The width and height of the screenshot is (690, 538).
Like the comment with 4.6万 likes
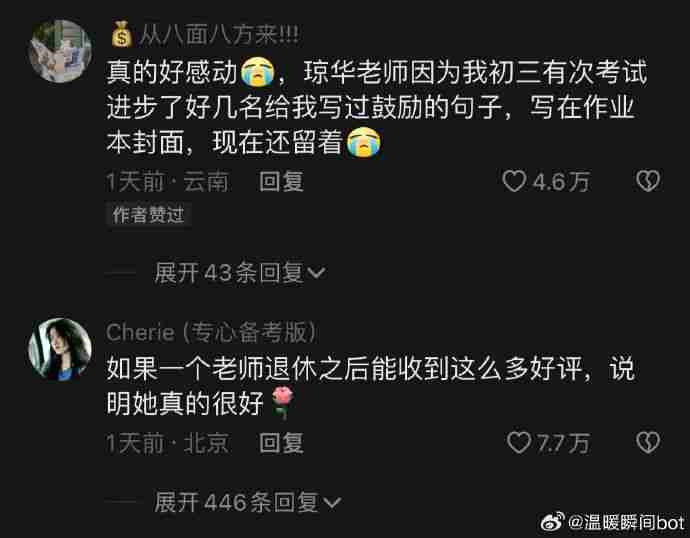[514, 181]
